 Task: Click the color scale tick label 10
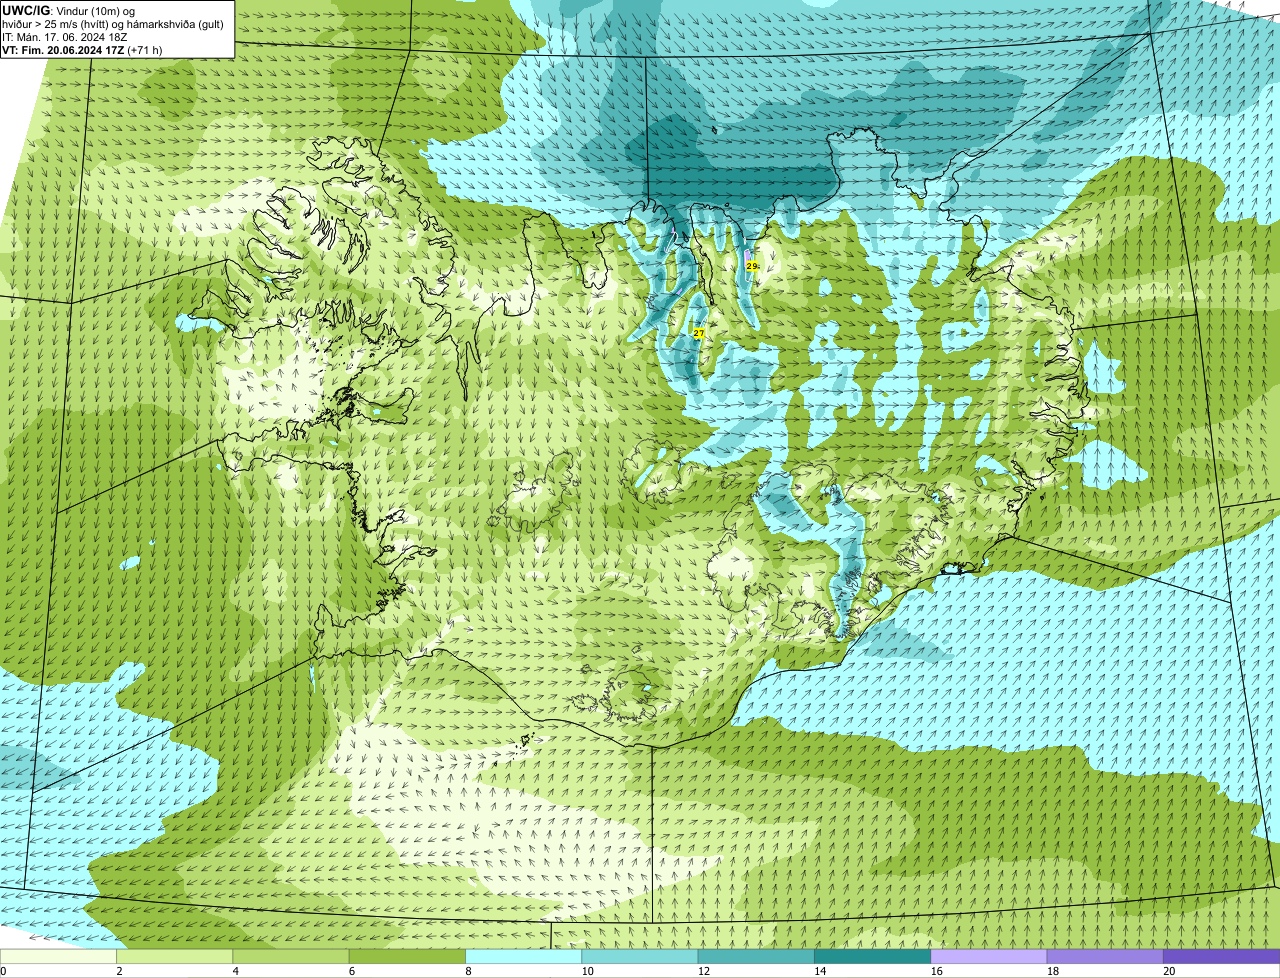587,971
